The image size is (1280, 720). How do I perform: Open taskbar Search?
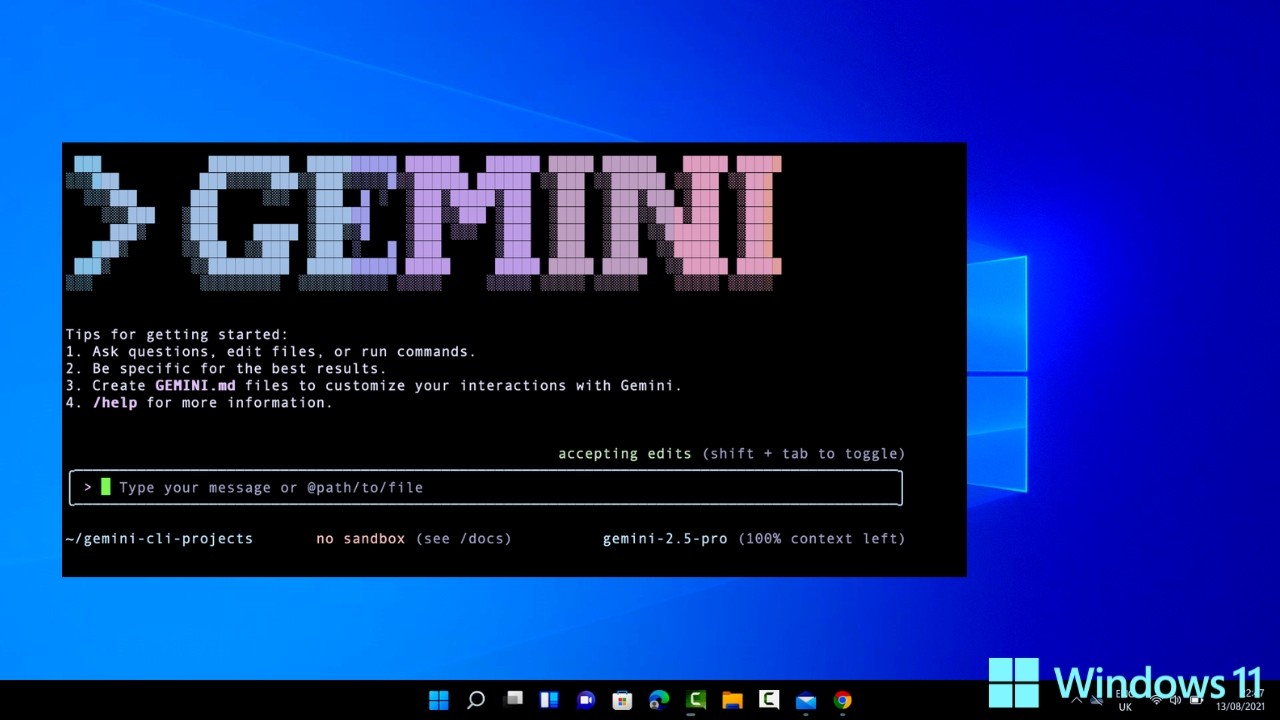pyautogui.click(x=476, y=700)
